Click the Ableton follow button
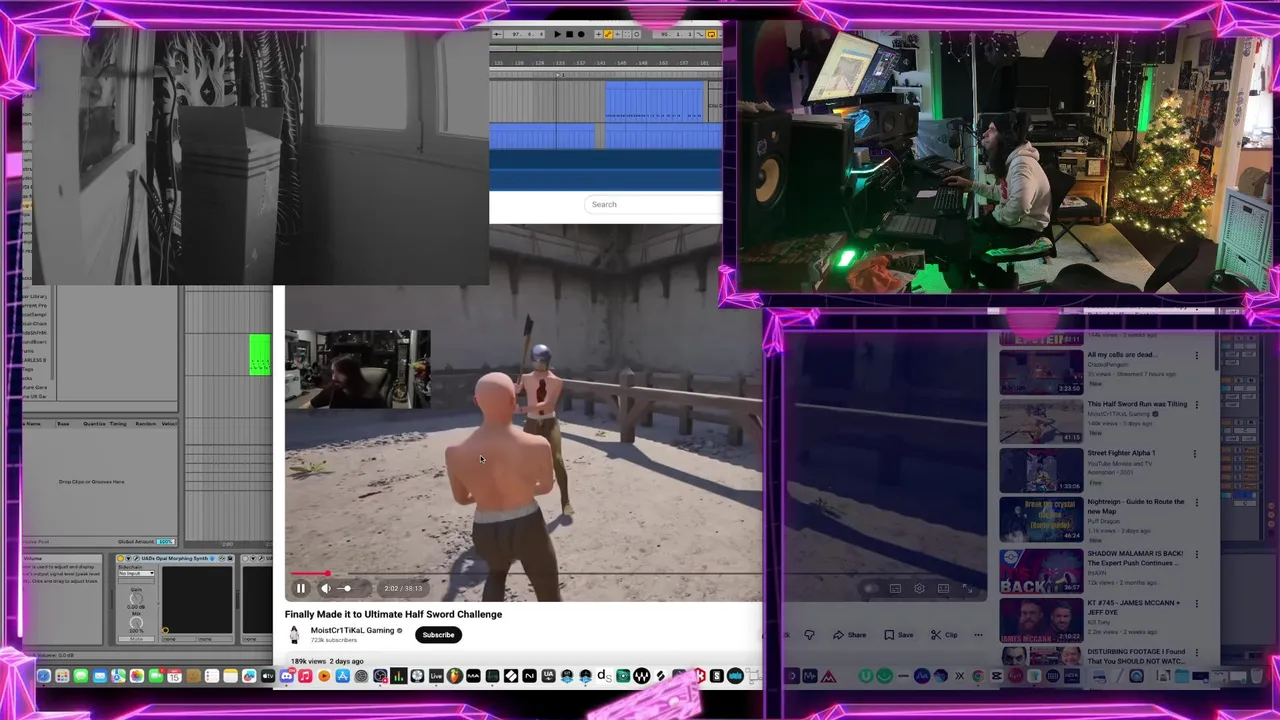Viewport: 1280px width, 720px height. click(498, 34)
